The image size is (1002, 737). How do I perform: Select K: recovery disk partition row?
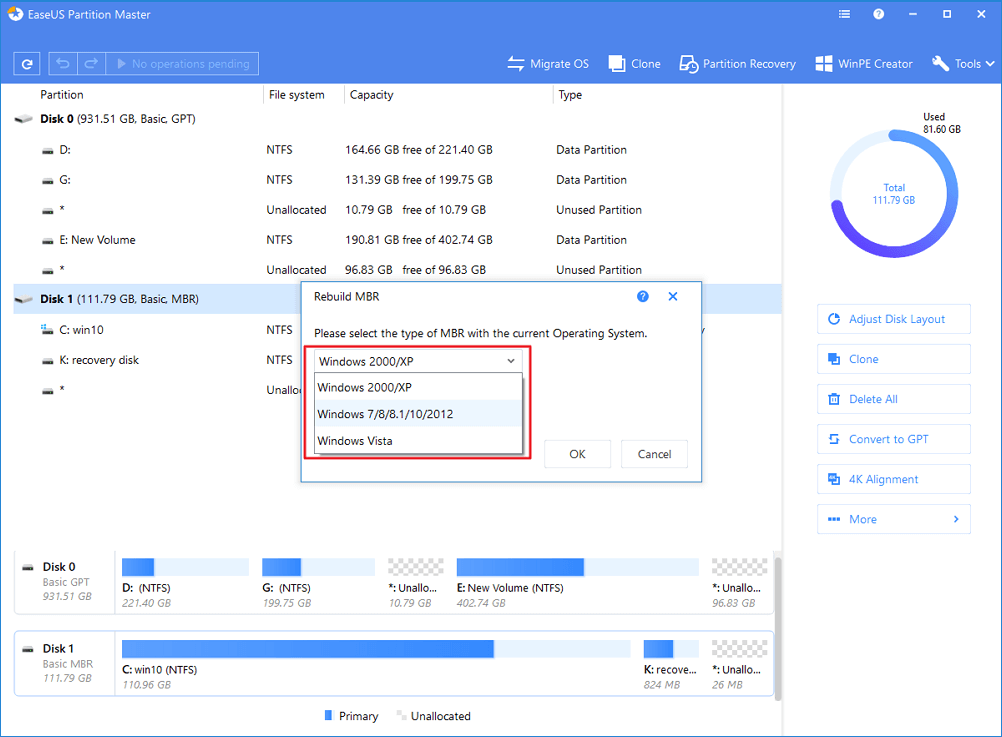[157, 360]
